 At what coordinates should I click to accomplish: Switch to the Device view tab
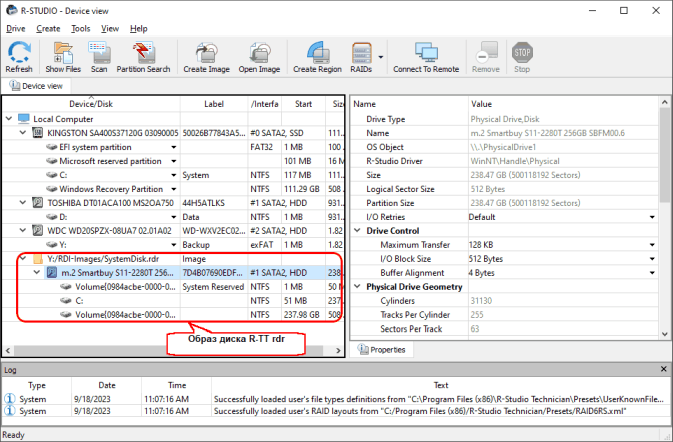pyautogui.click(x=36, y=86)
